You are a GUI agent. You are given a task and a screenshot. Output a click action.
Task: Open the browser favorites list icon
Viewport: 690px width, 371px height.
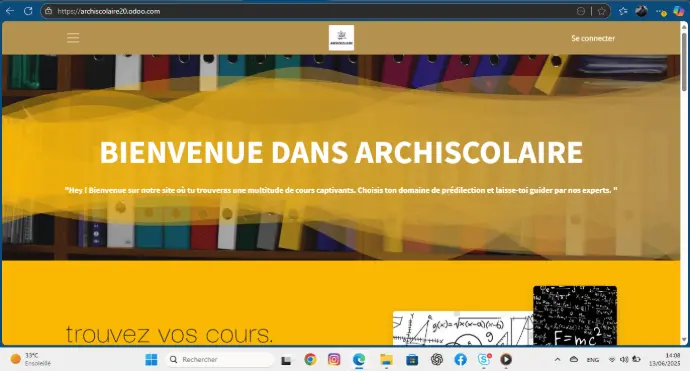pyautogui.click(x=623, y=11)
